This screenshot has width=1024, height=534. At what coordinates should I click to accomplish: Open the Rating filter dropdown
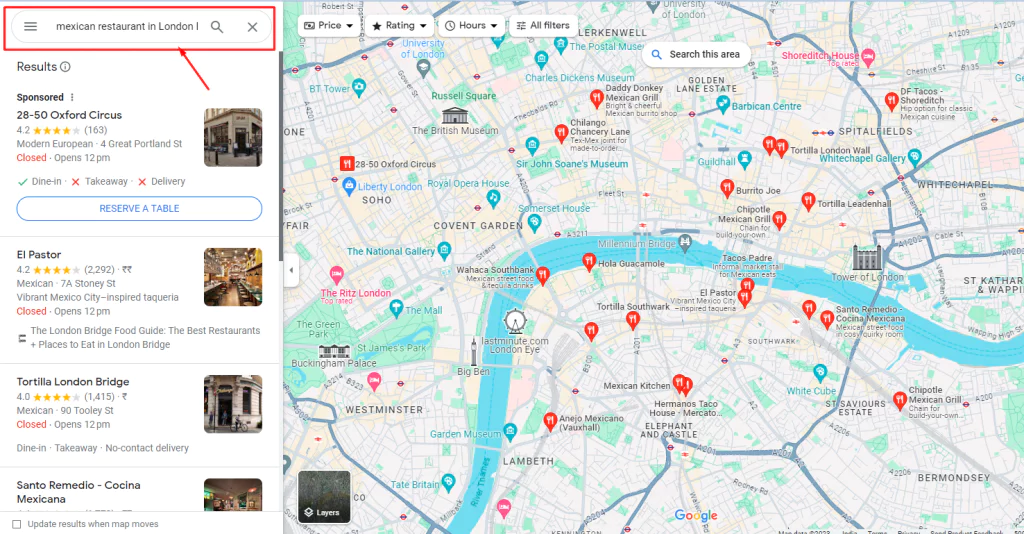(x=399, y=25)
